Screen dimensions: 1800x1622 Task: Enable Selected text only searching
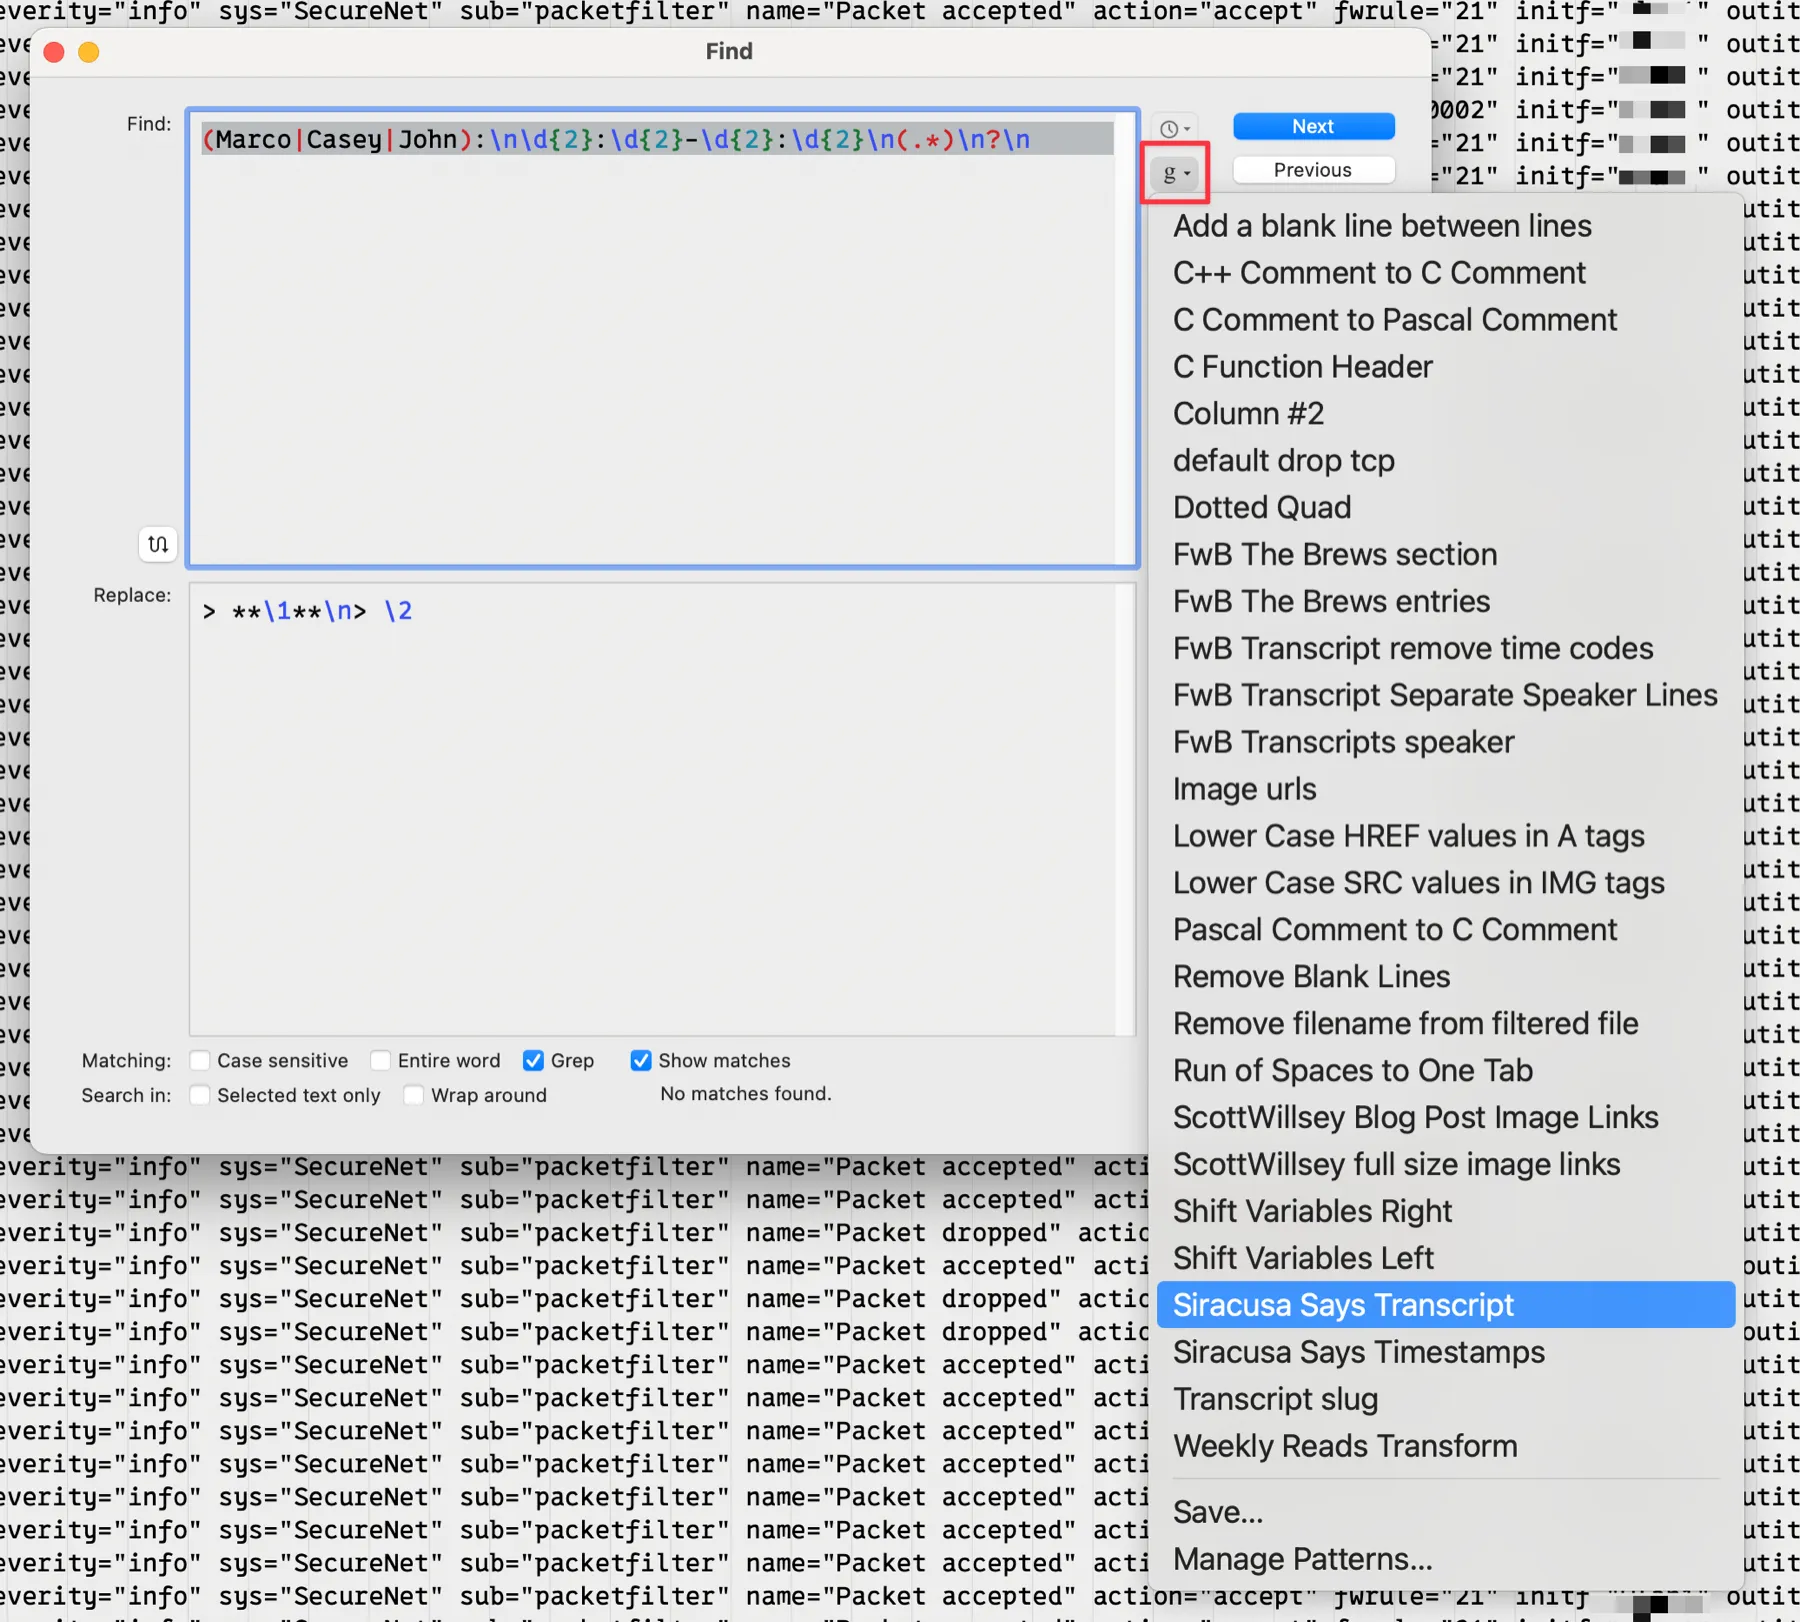(x=201, y=1095)
